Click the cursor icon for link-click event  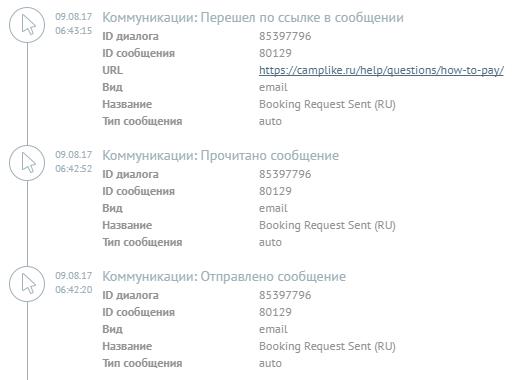[27, 25]
